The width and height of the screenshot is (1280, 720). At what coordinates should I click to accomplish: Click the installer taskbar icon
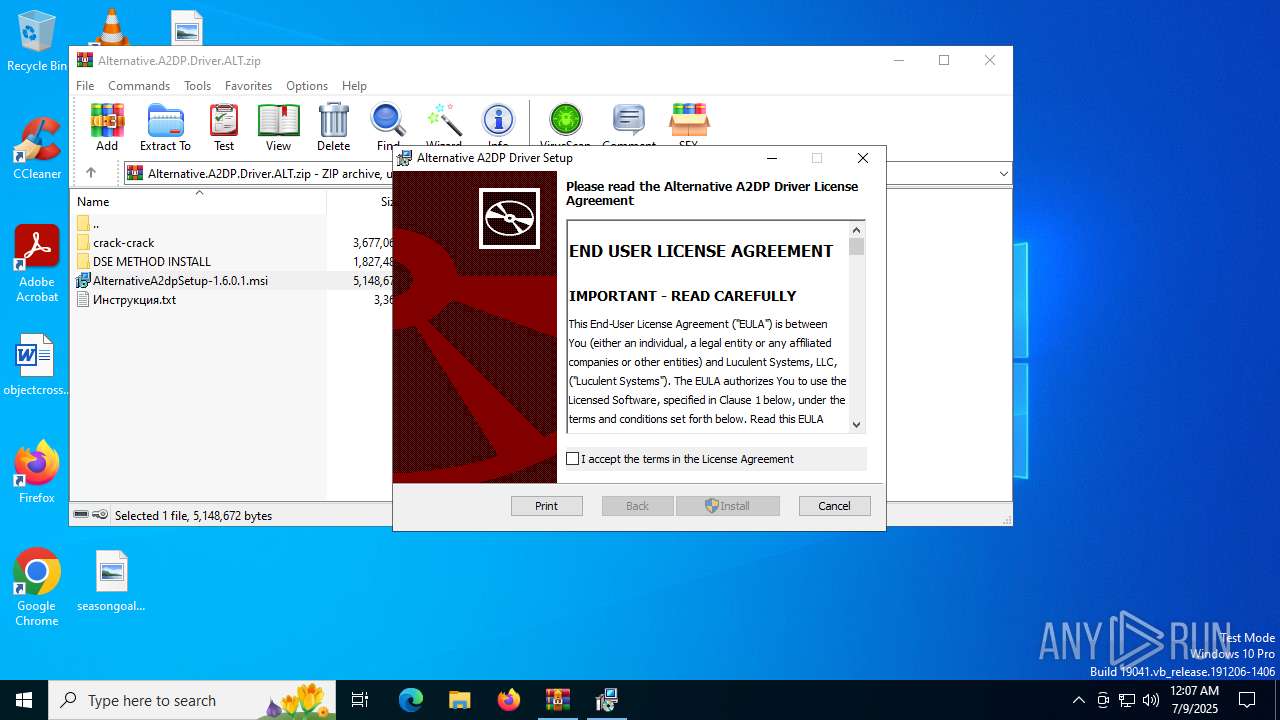(606, 700)
